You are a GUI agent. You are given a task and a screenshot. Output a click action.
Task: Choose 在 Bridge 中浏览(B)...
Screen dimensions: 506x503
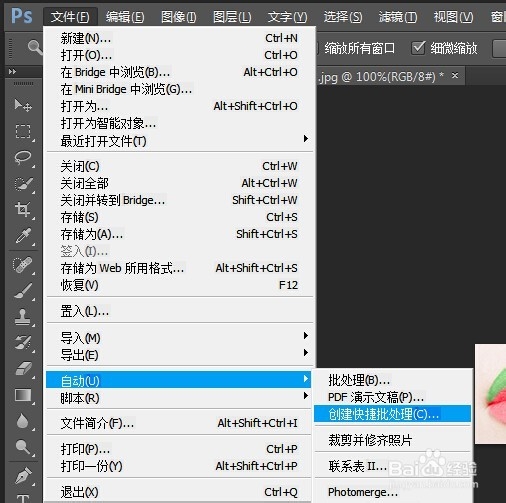click(x=179, y=72)
